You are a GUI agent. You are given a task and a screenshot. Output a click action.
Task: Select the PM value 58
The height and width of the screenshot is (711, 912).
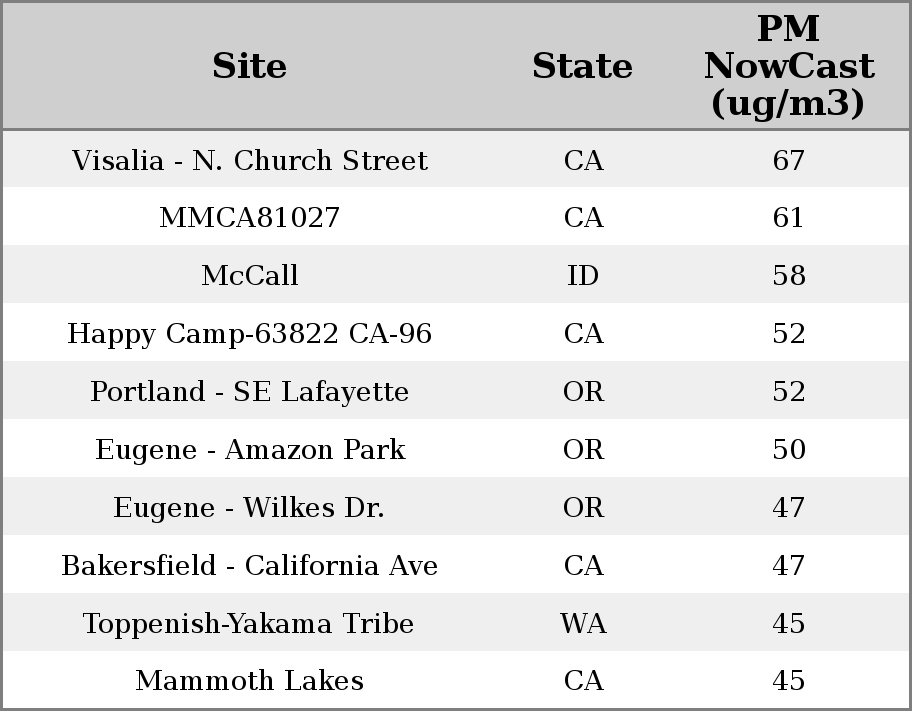(x=788, y=276)
